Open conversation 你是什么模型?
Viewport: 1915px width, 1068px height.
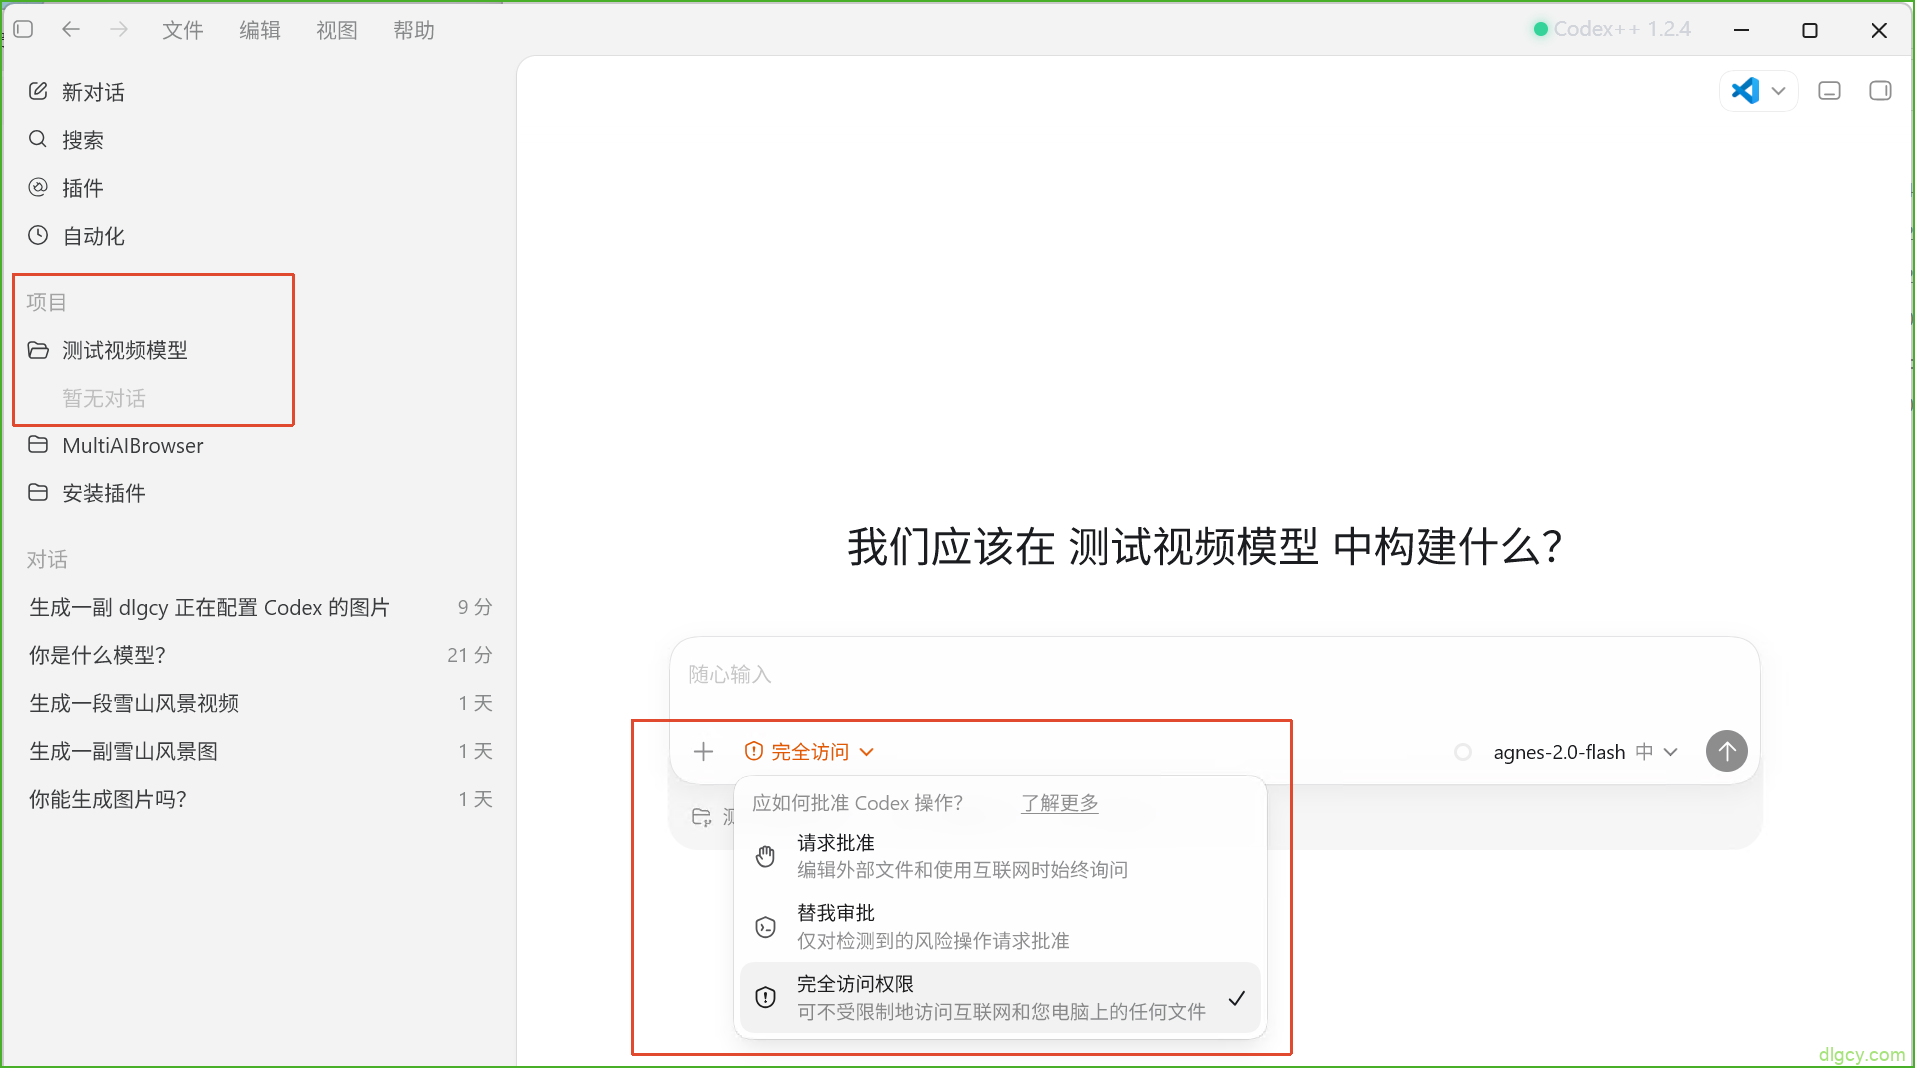pos(260,655)
